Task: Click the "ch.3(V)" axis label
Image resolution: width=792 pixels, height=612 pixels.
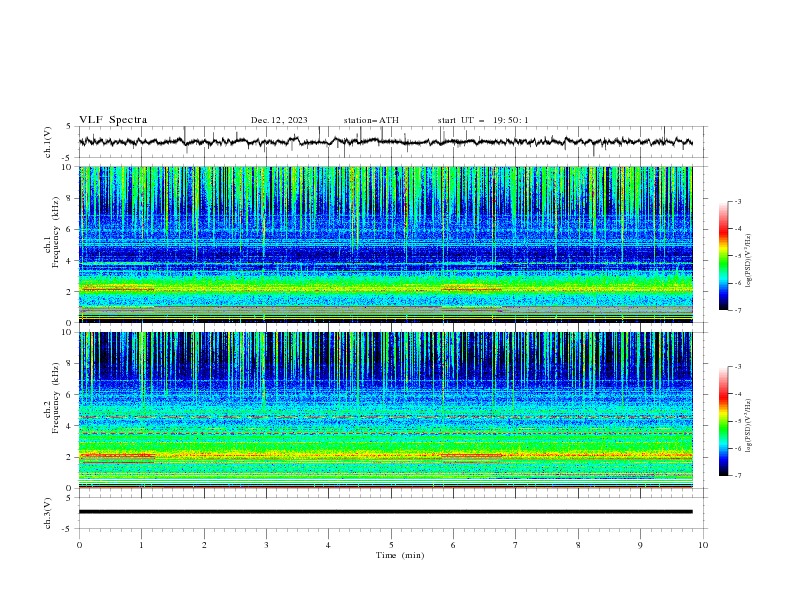Action: coord(48,514)
